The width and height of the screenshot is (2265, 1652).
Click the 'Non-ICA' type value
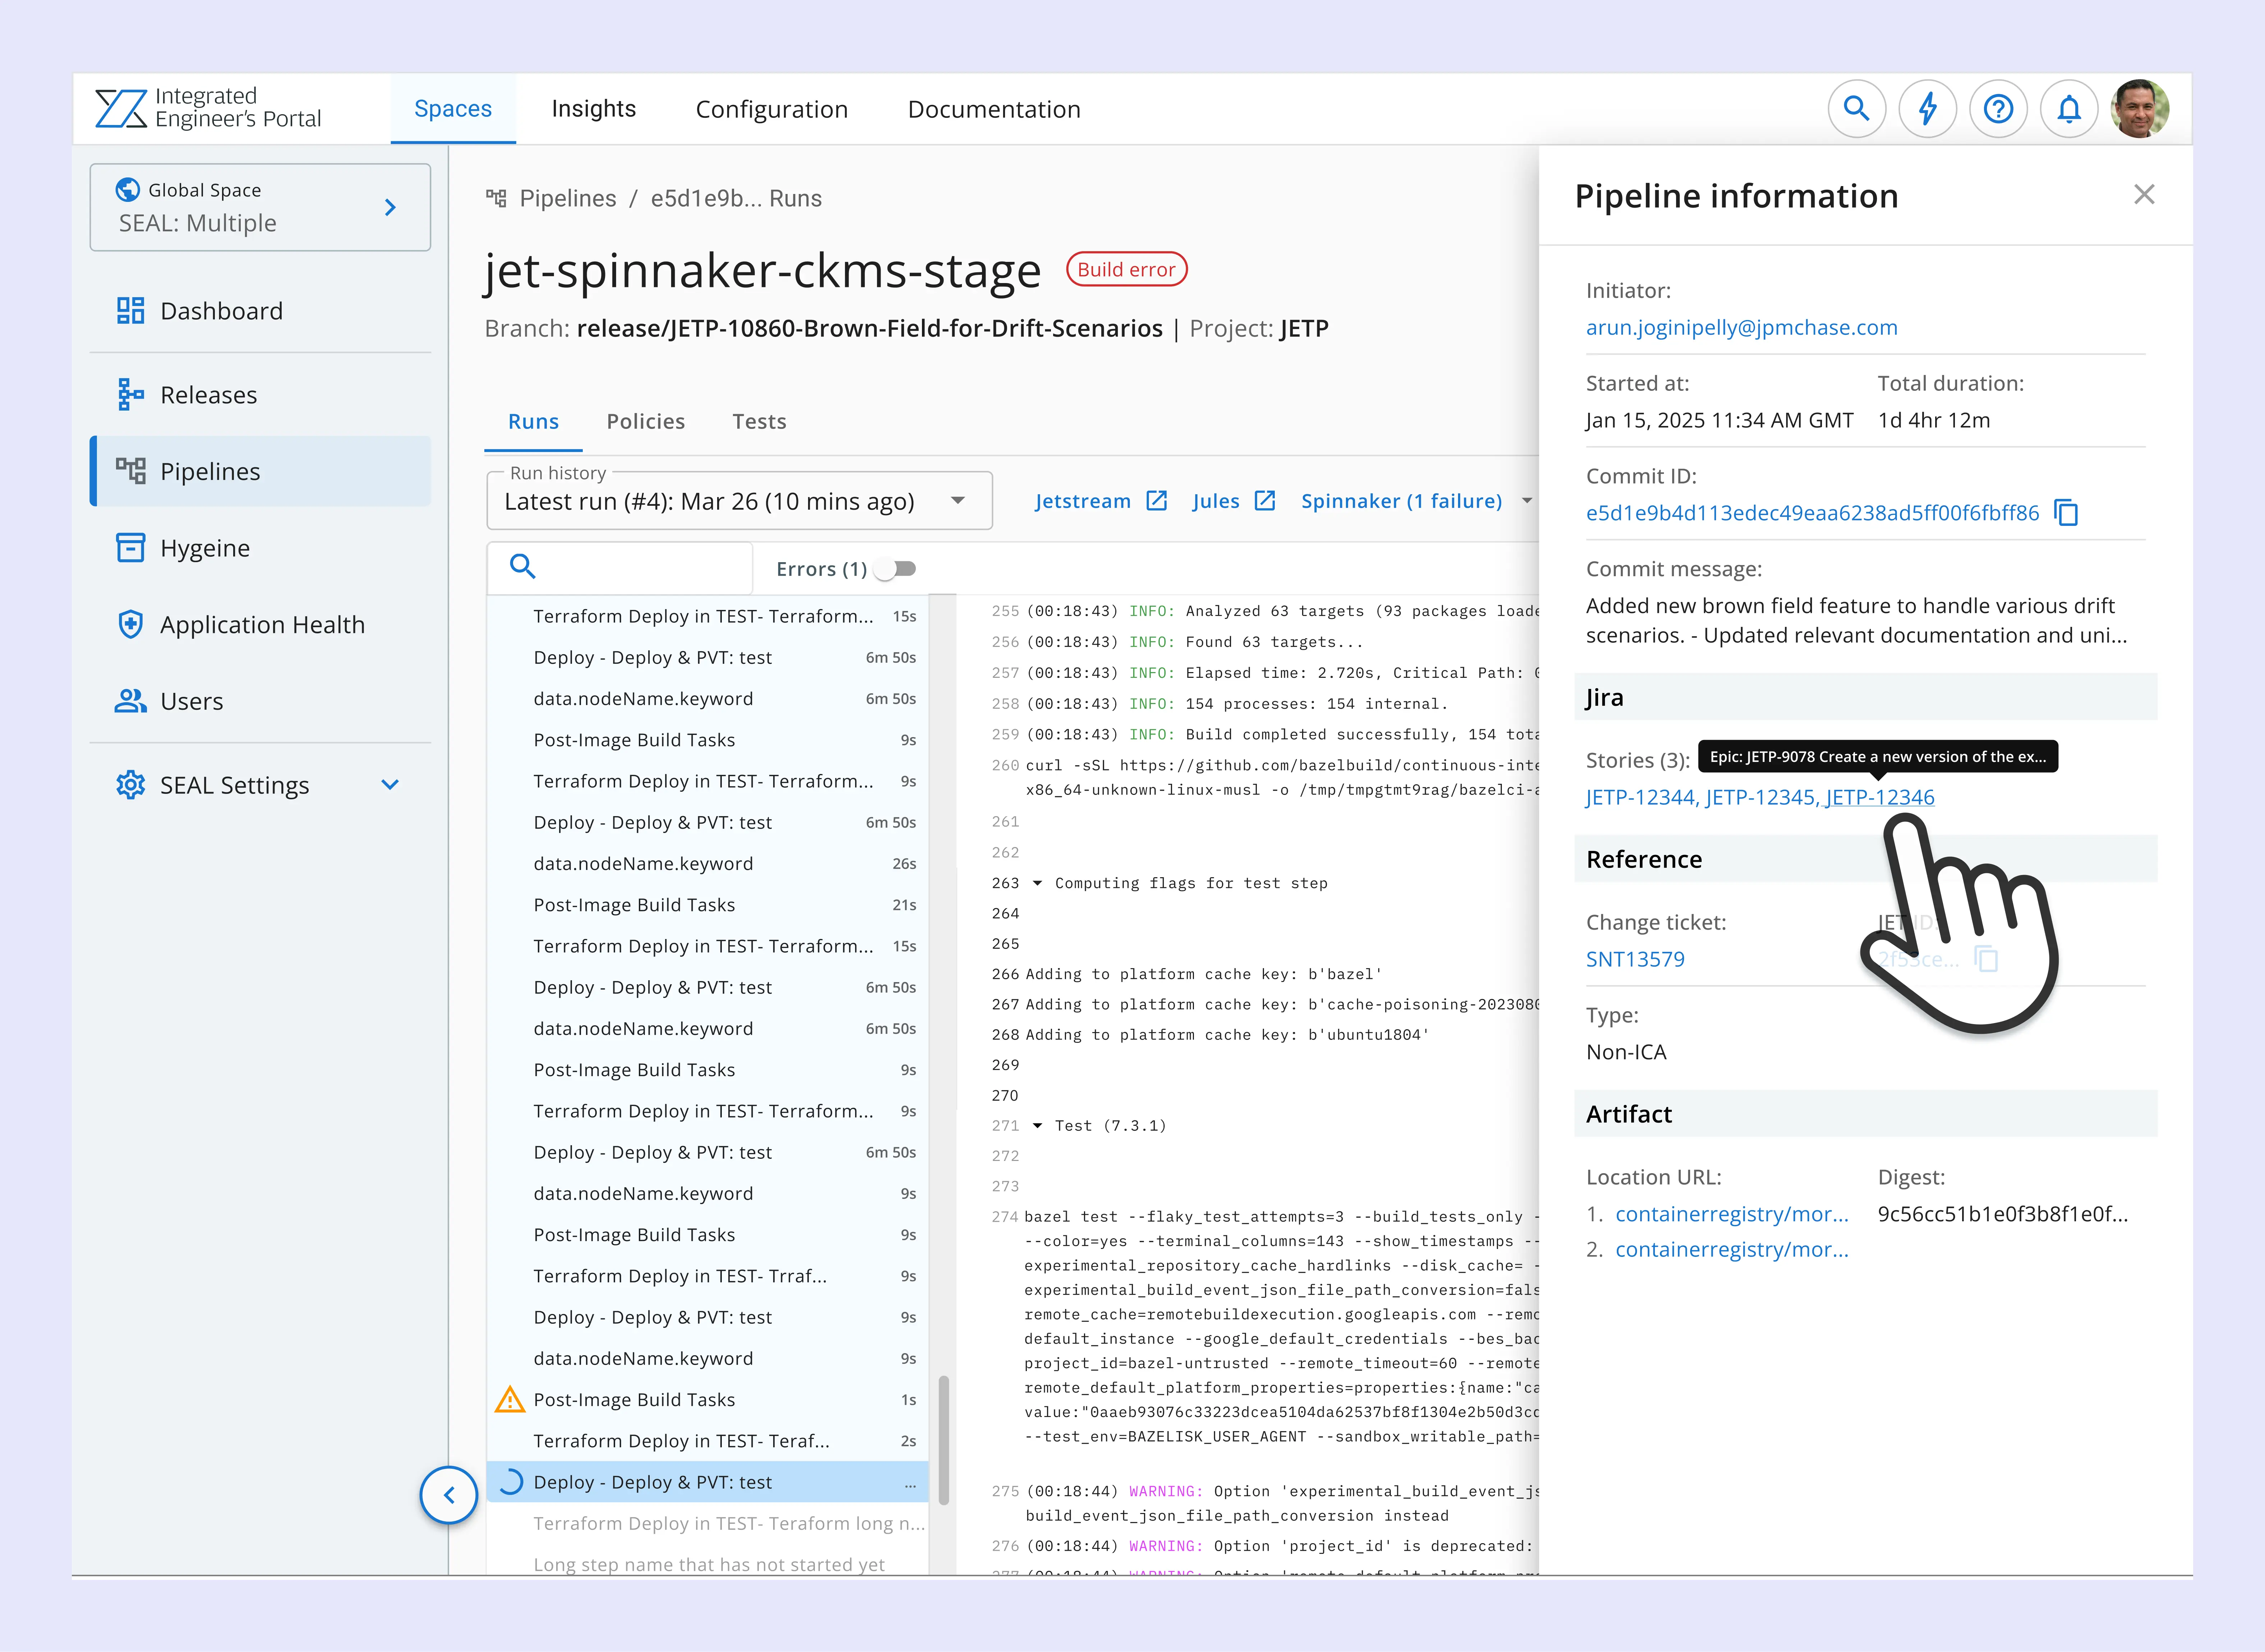(x=1626, y=1052)
